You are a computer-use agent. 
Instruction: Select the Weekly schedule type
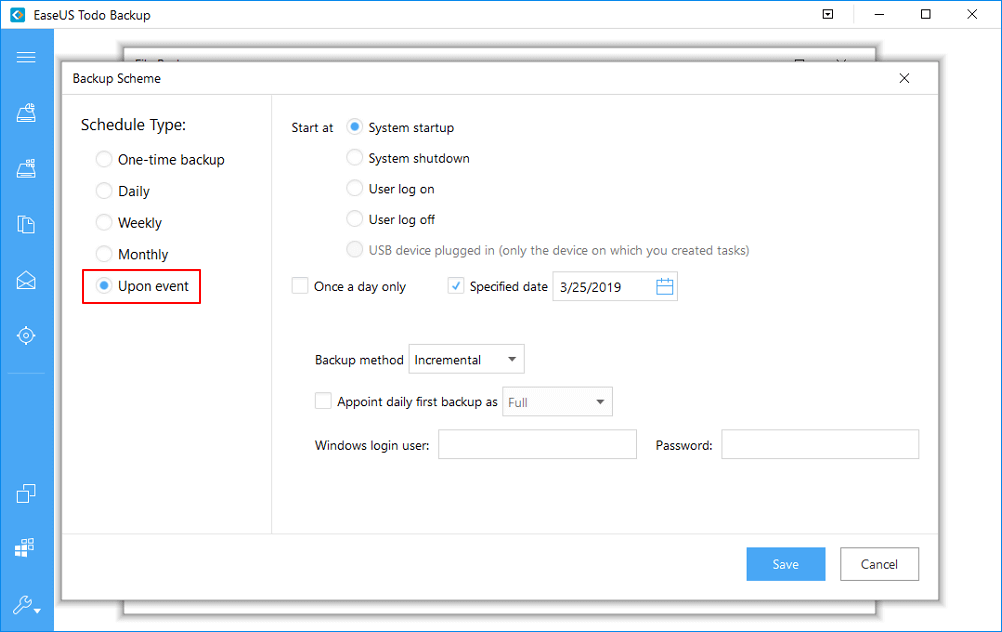(x=104, y=223)
